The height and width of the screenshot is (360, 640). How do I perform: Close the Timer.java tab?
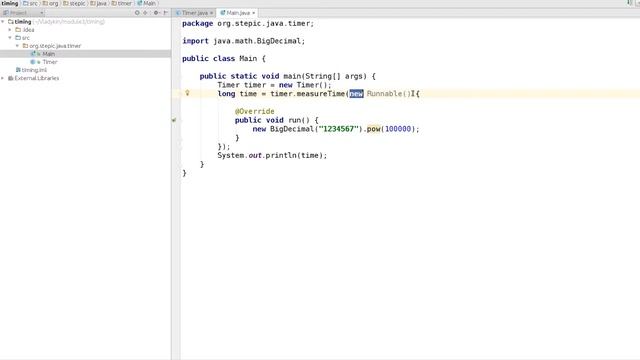coord(211,13)
